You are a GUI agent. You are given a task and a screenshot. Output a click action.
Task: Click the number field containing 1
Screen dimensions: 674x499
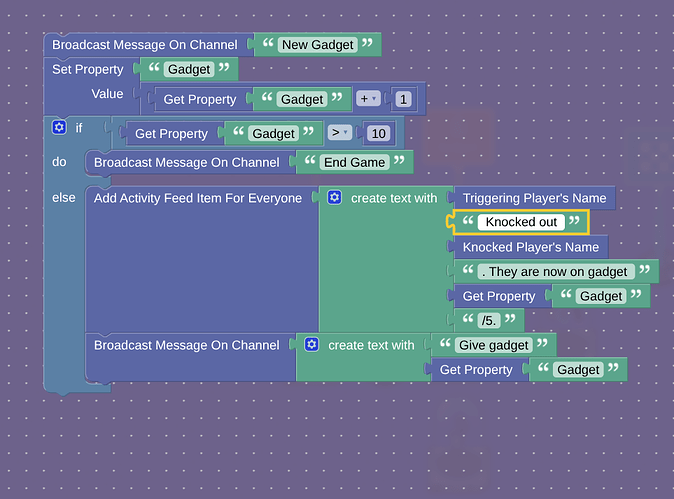point(403,99)
